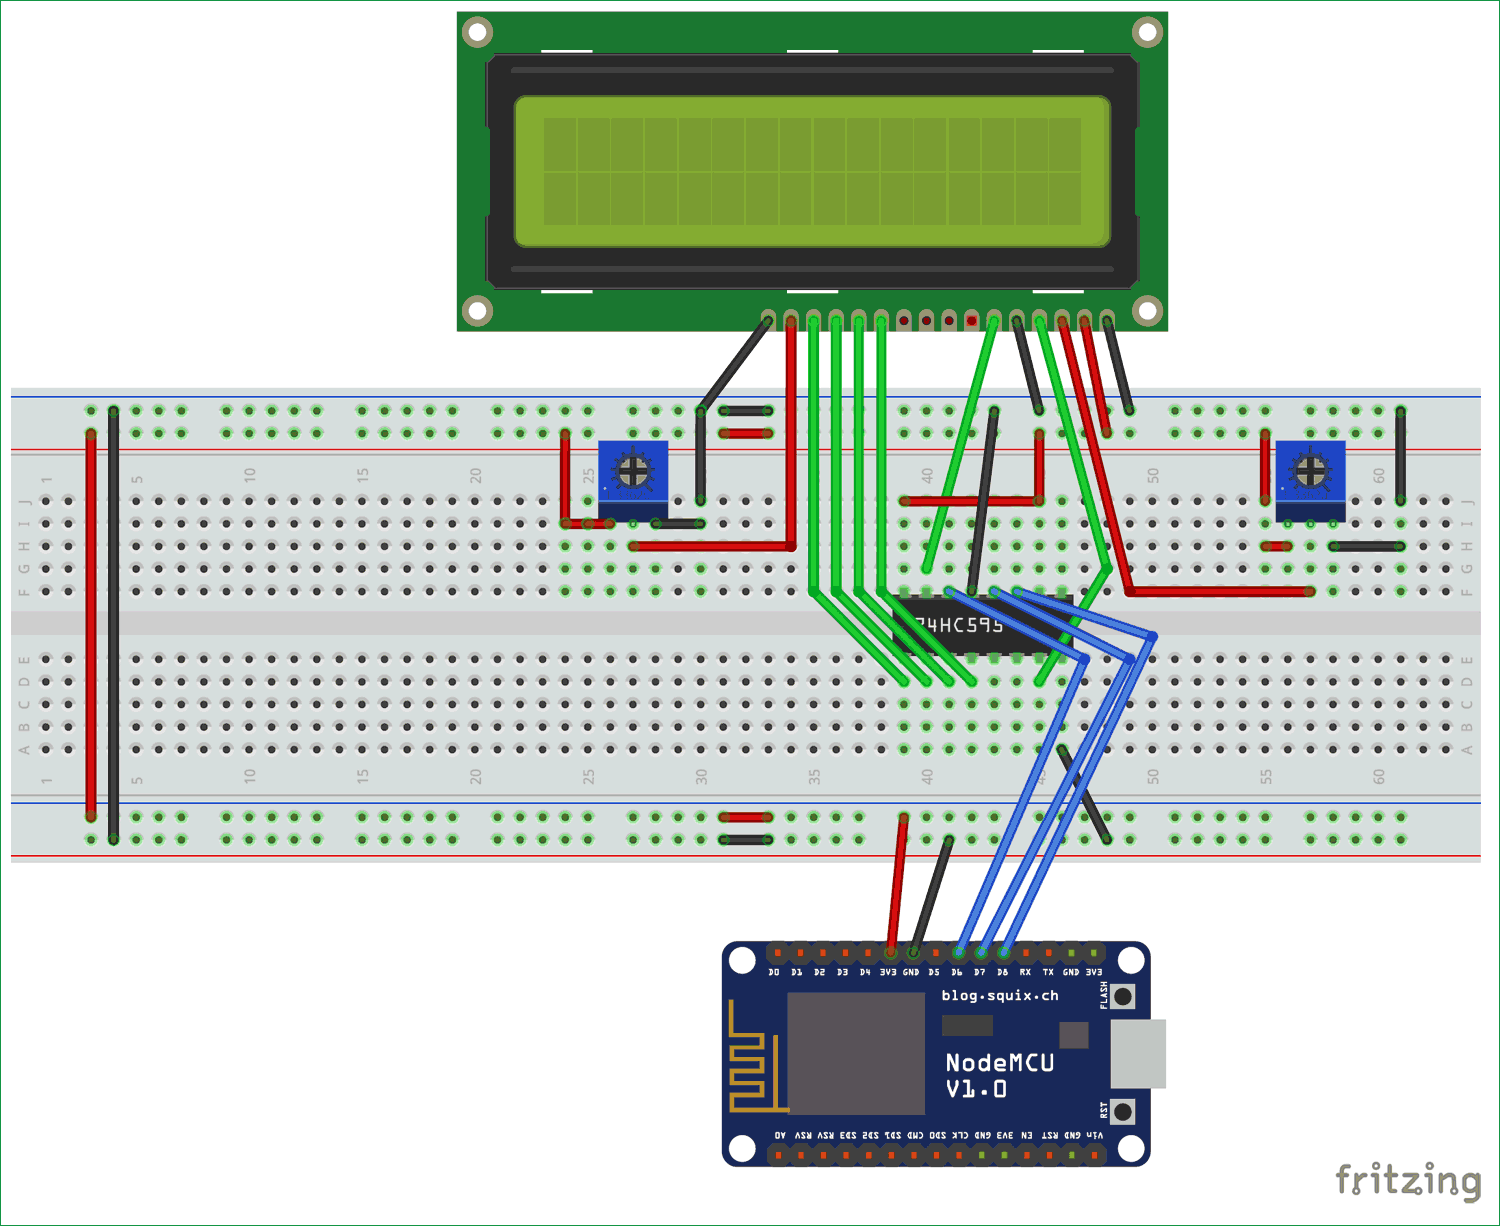Click the Vin pin label on NodeMCU
The image size is (1500, 1226).
pyautogui.click(x=1095, y=1135)
